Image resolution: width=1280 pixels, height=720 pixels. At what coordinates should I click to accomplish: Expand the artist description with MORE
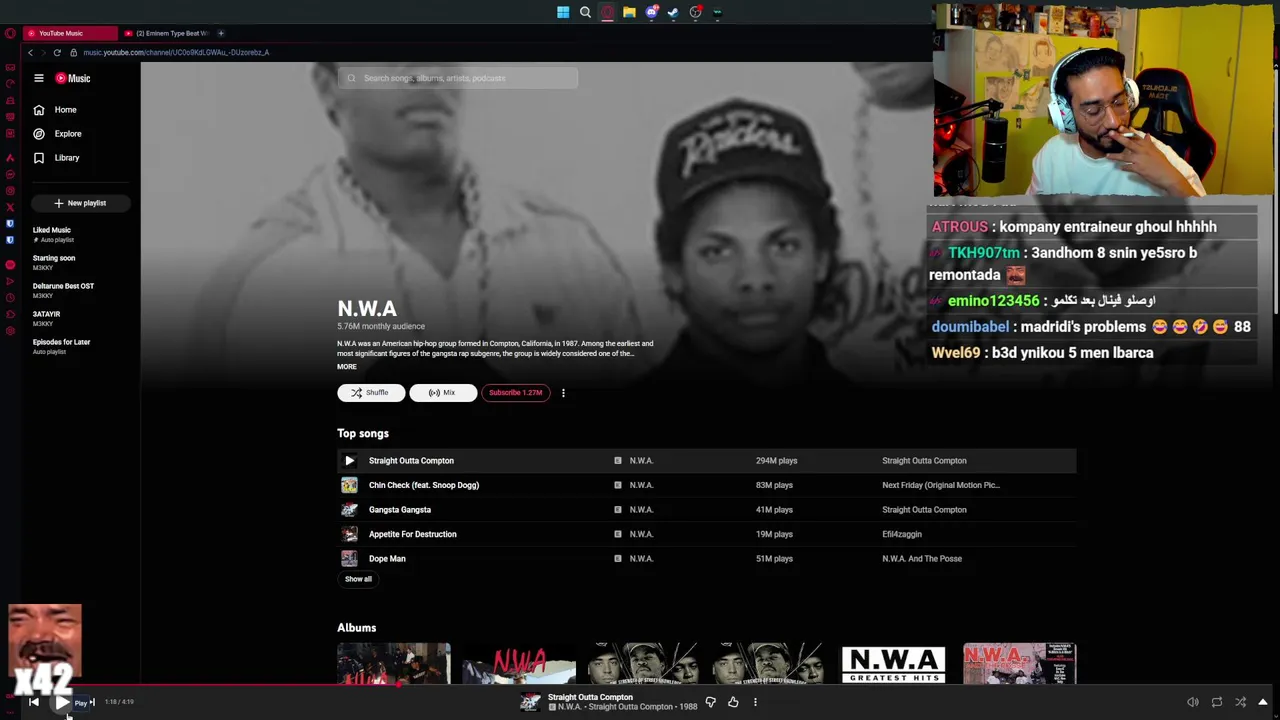pos(347,367)
